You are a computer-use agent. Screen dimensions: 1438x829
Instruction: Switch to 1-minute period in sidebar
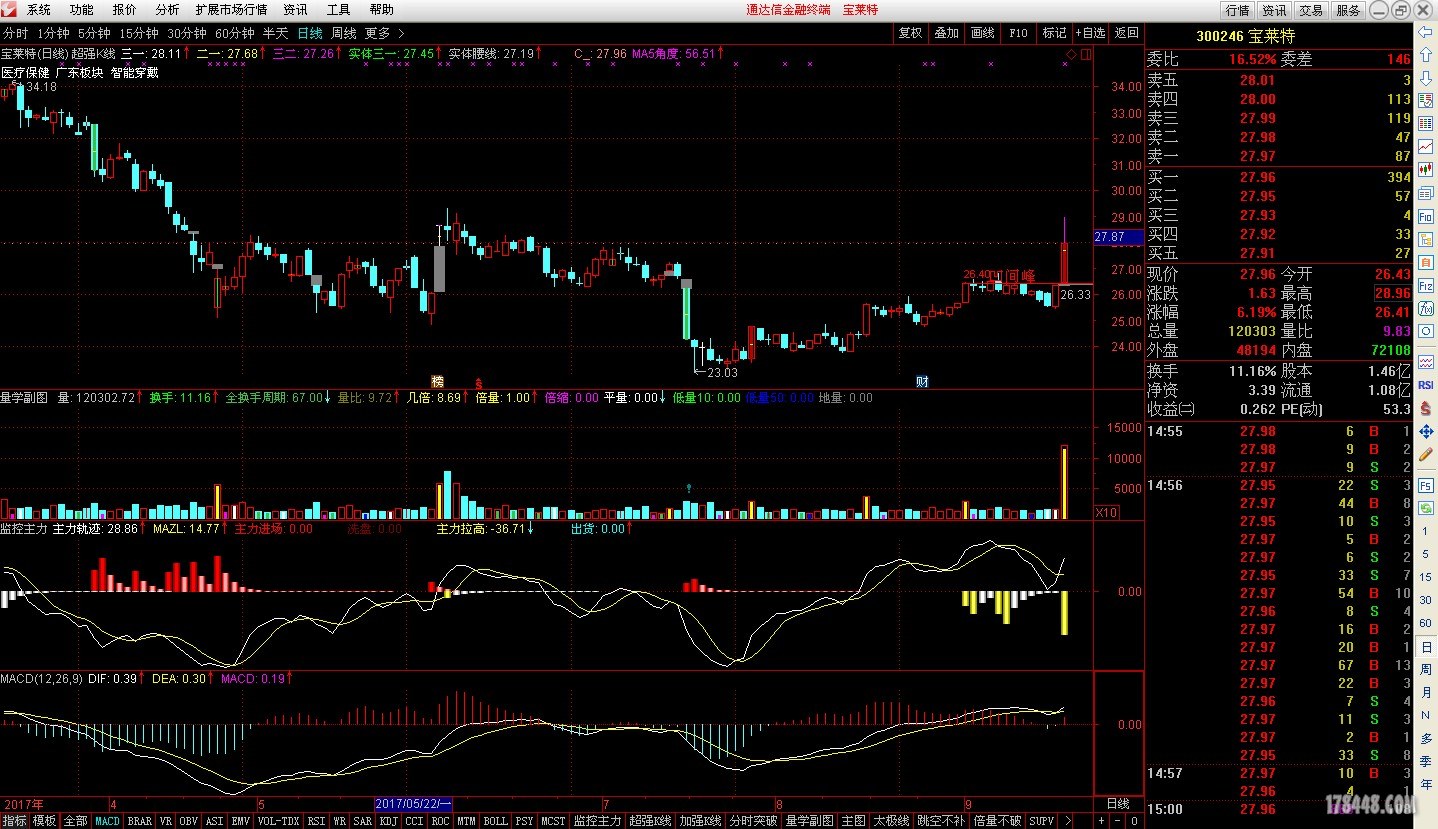point(1426,532)
